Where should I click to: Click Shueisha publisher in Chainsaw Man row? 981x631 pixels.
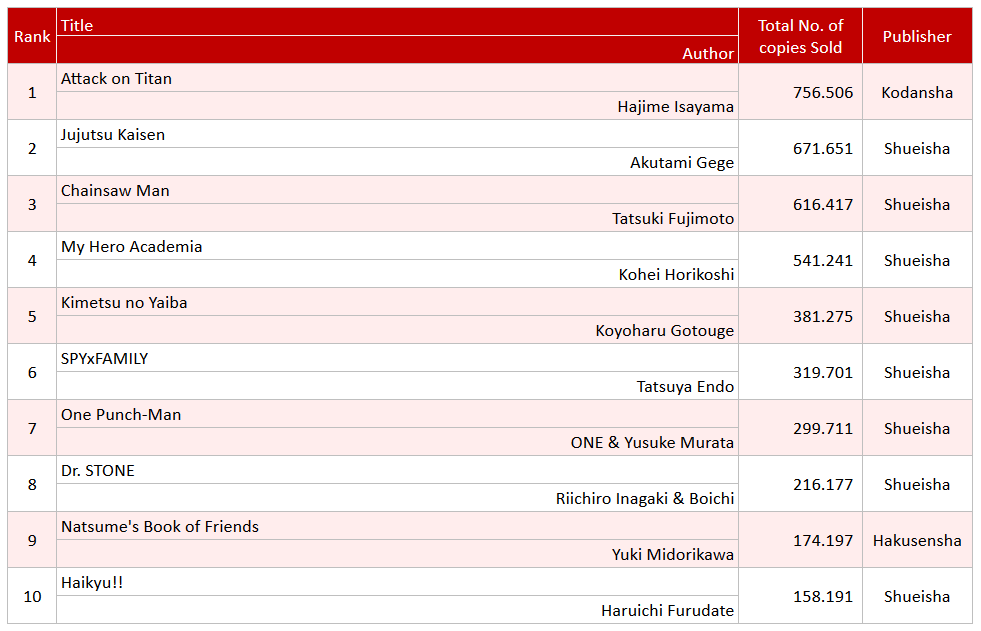coord(917,204)
